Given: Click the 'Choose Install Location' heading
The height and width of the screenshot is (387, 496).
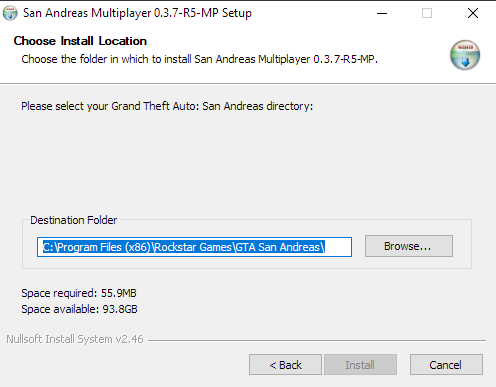Looking at the screenshot, I should pyautogui.click(x=80, y=41).
